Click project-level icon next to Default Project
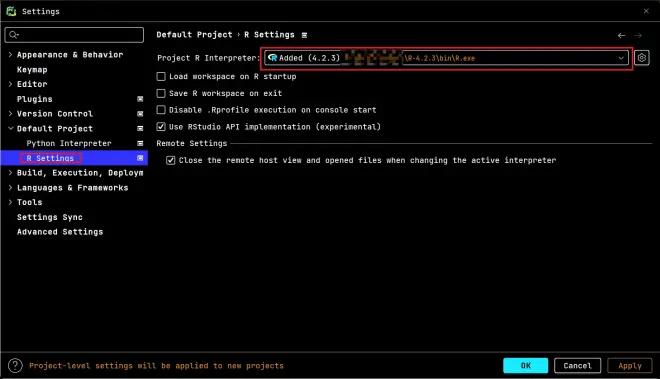The image size is (660, 379). coord(140,128)
